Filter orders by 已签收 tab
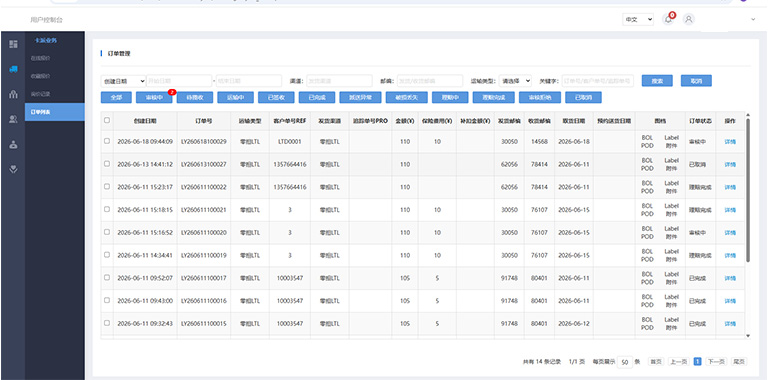The image size is (770, 380). tap(276, 97)
